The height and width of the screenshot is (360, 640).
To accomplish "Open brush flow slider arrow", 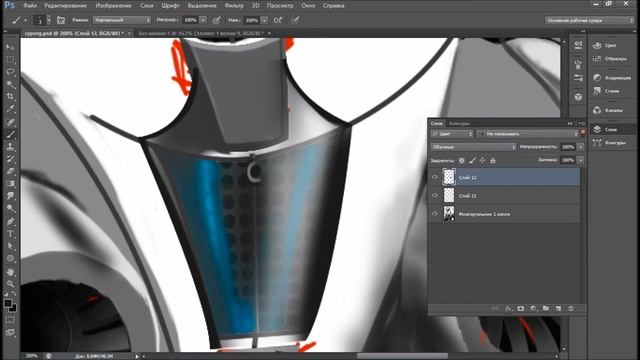I will pos(264,20).
